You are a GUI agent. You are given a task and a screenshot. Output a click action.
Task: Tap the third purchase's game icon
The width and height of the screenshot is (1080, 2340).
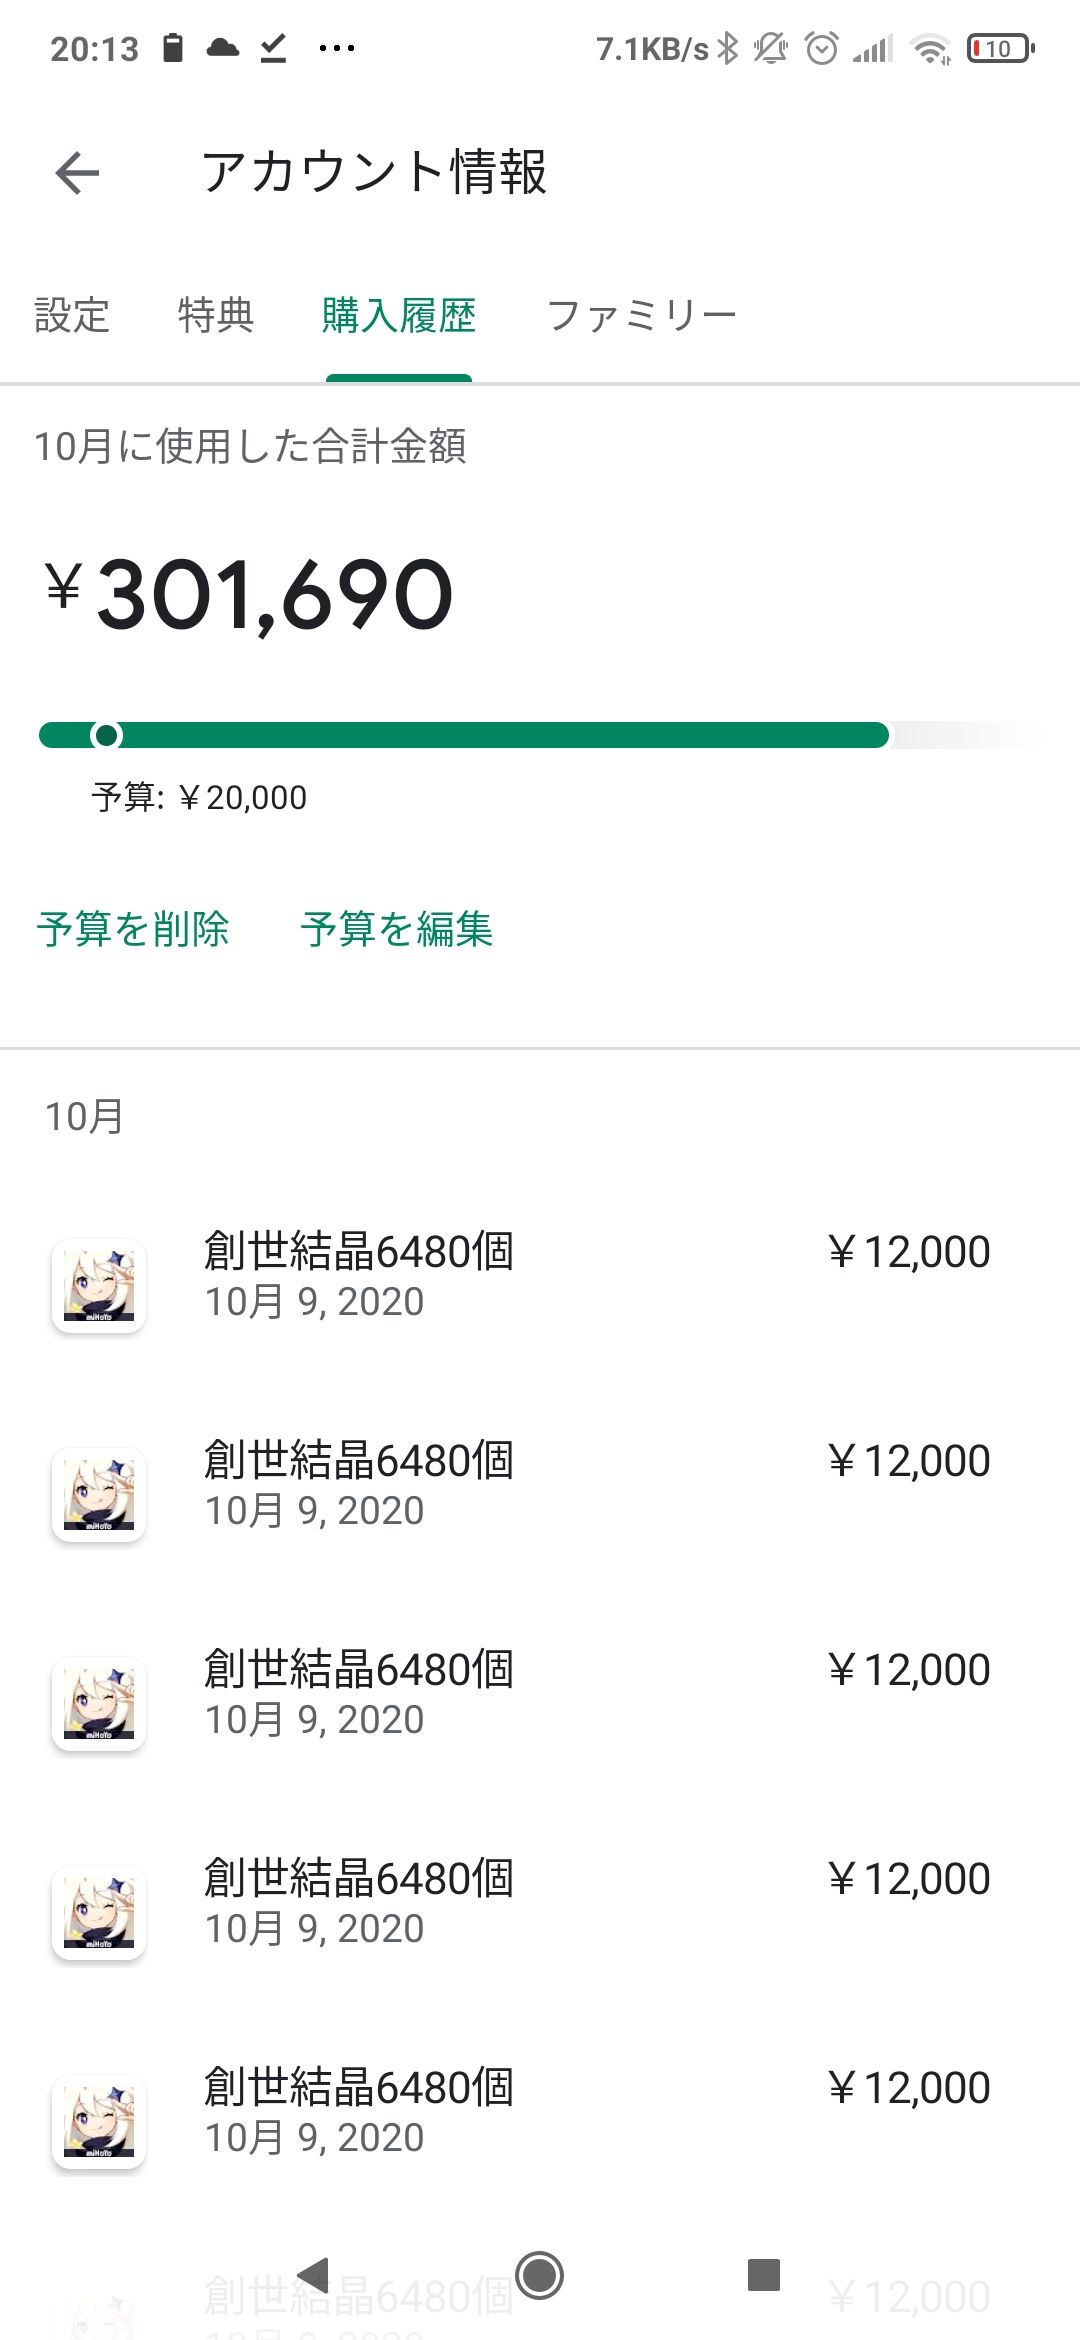(99, 1704)
